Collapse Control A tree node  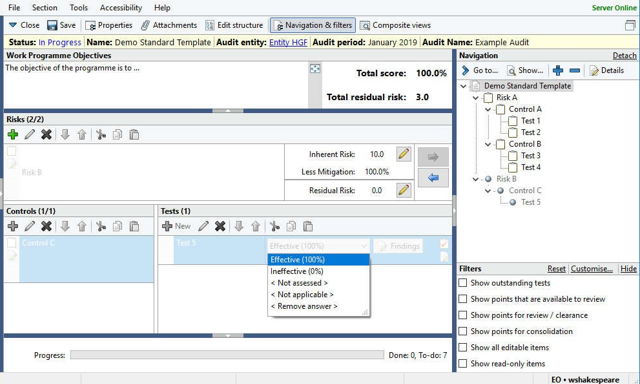[488, 109]
